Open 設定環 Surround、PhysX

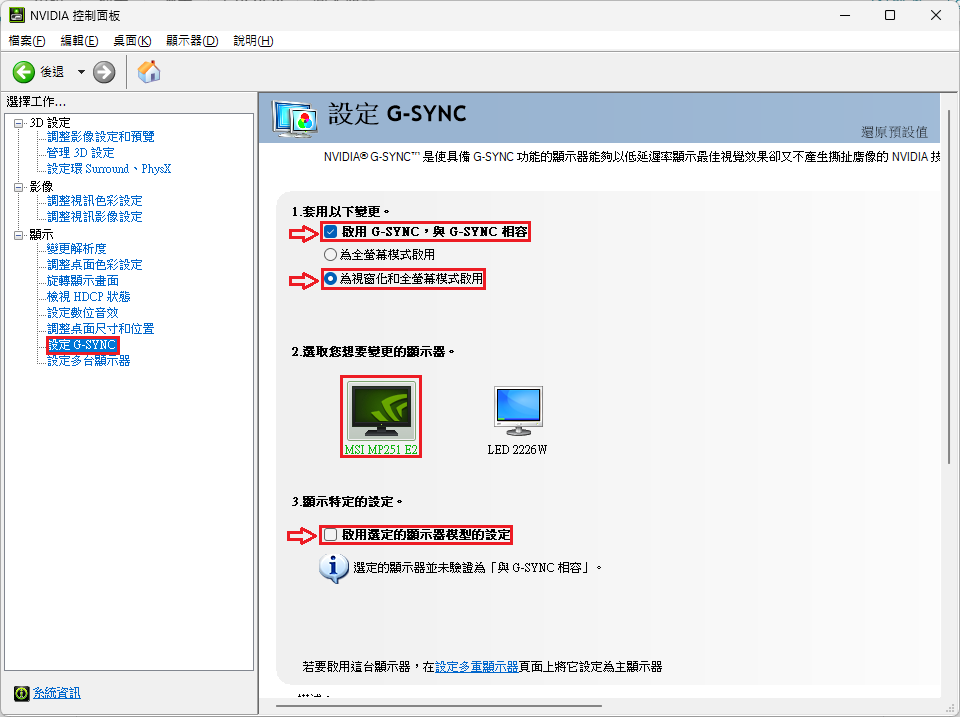(x=110, y=168)
